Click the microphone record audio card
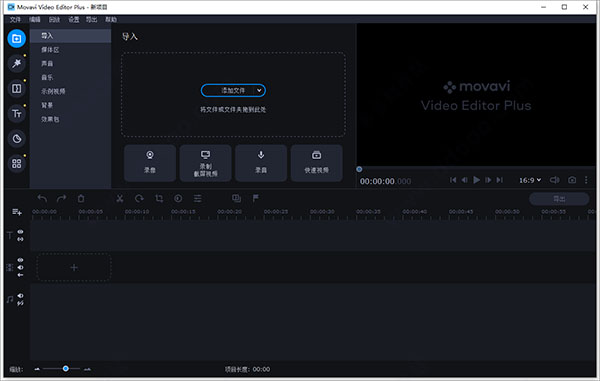 click(261, 163)
